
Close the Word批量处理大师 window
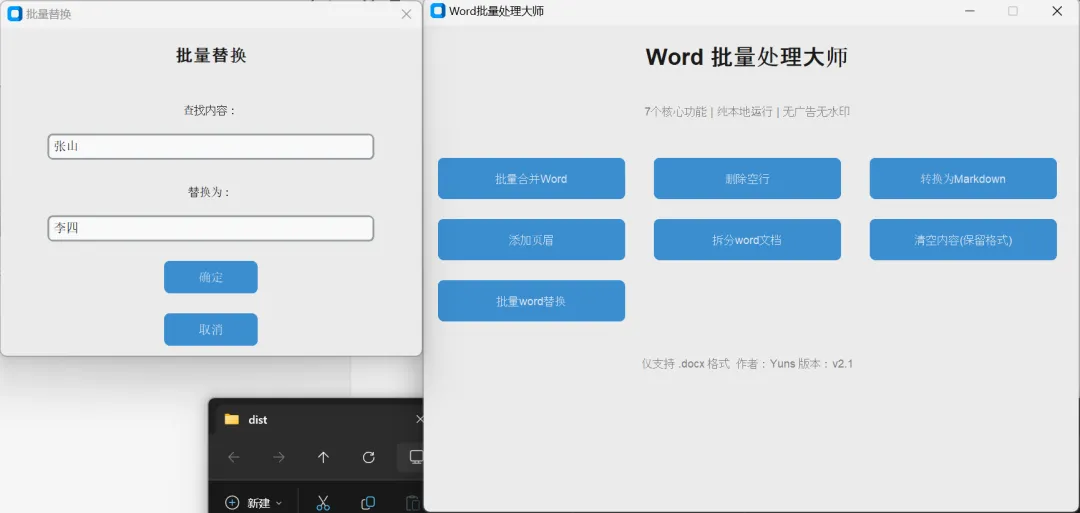click(x=1057, y=11)
